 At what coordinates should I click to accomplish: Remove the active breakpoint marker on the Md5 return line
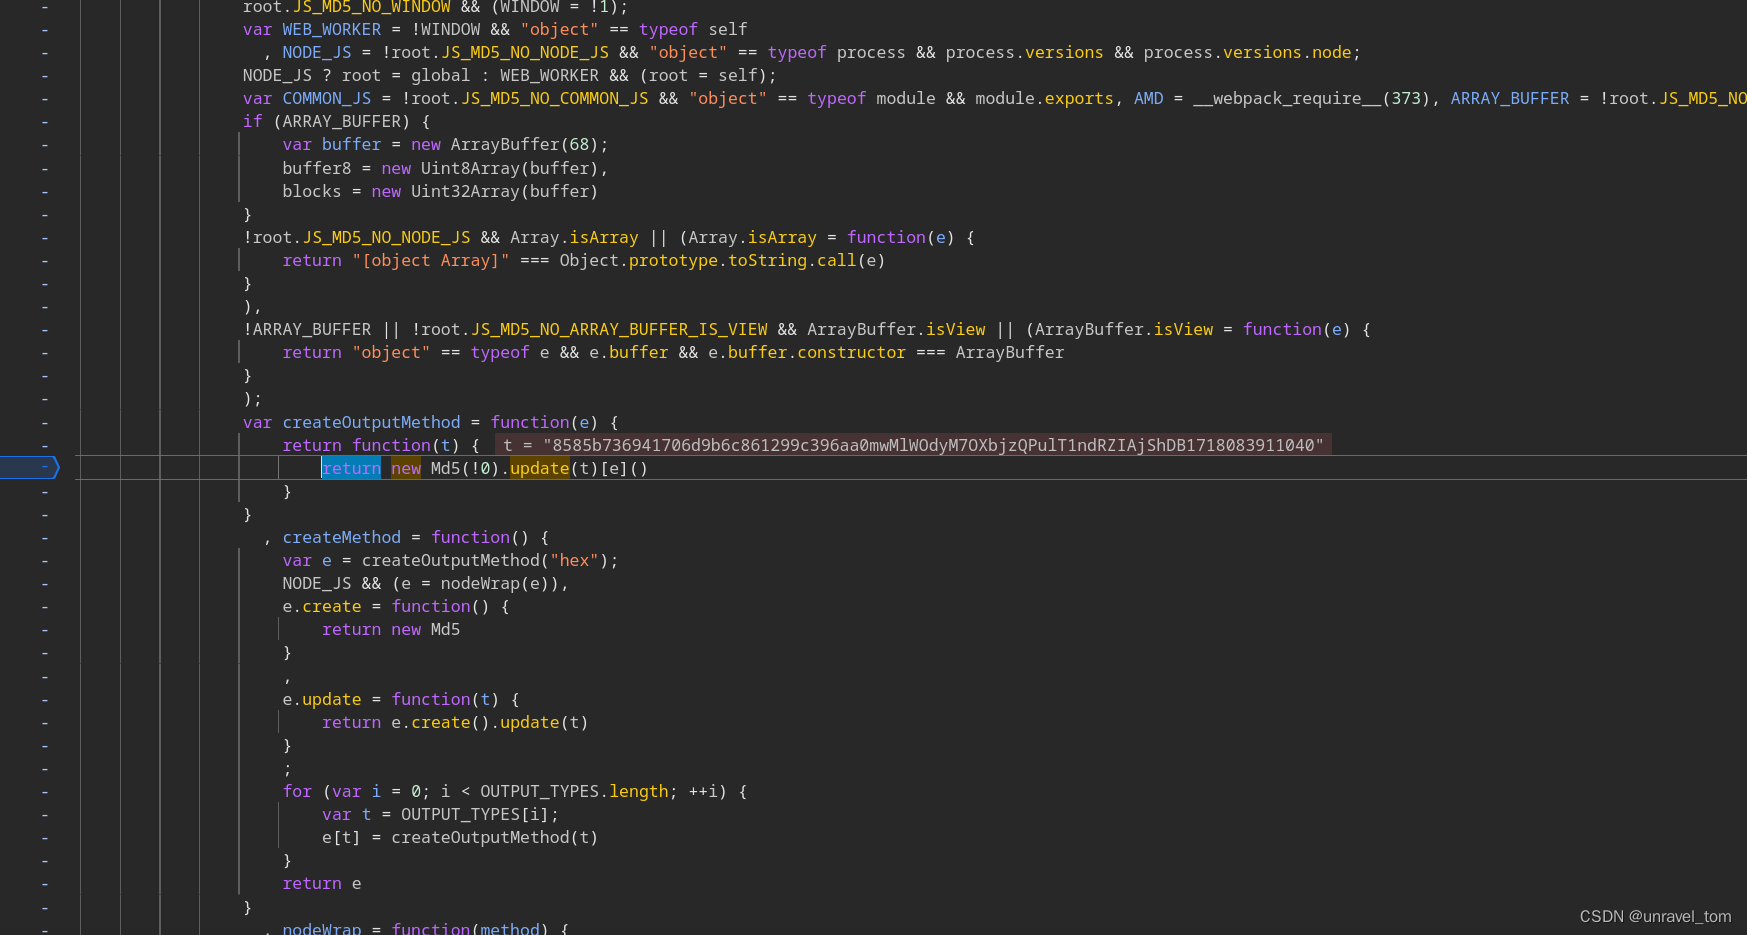coord(30,468)
